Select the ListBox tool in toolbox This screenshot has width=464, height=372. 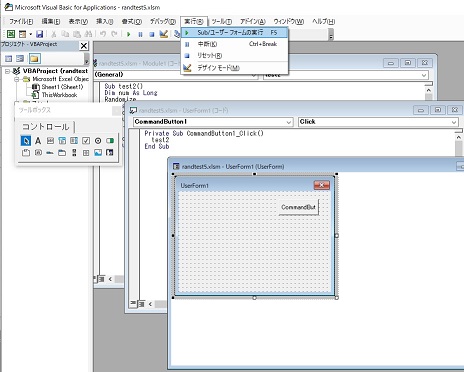click(74, 141)
